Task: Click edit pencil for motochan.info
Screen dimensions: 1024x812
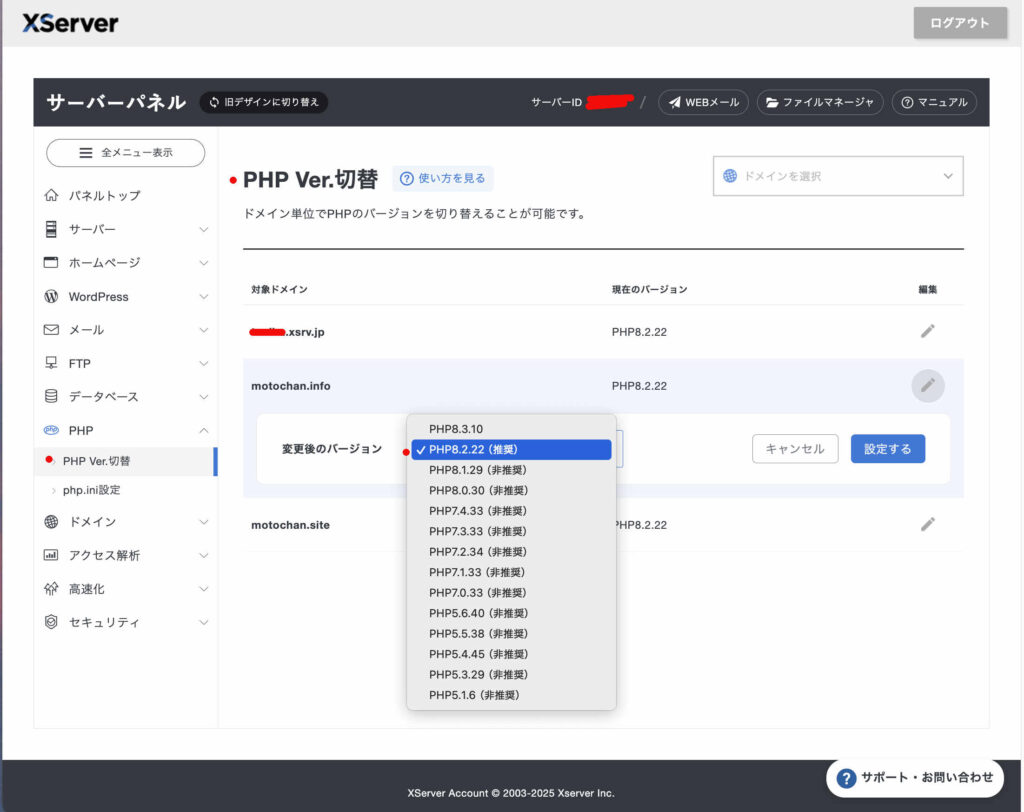Action: pyautogui.click(x=927, y=386)
